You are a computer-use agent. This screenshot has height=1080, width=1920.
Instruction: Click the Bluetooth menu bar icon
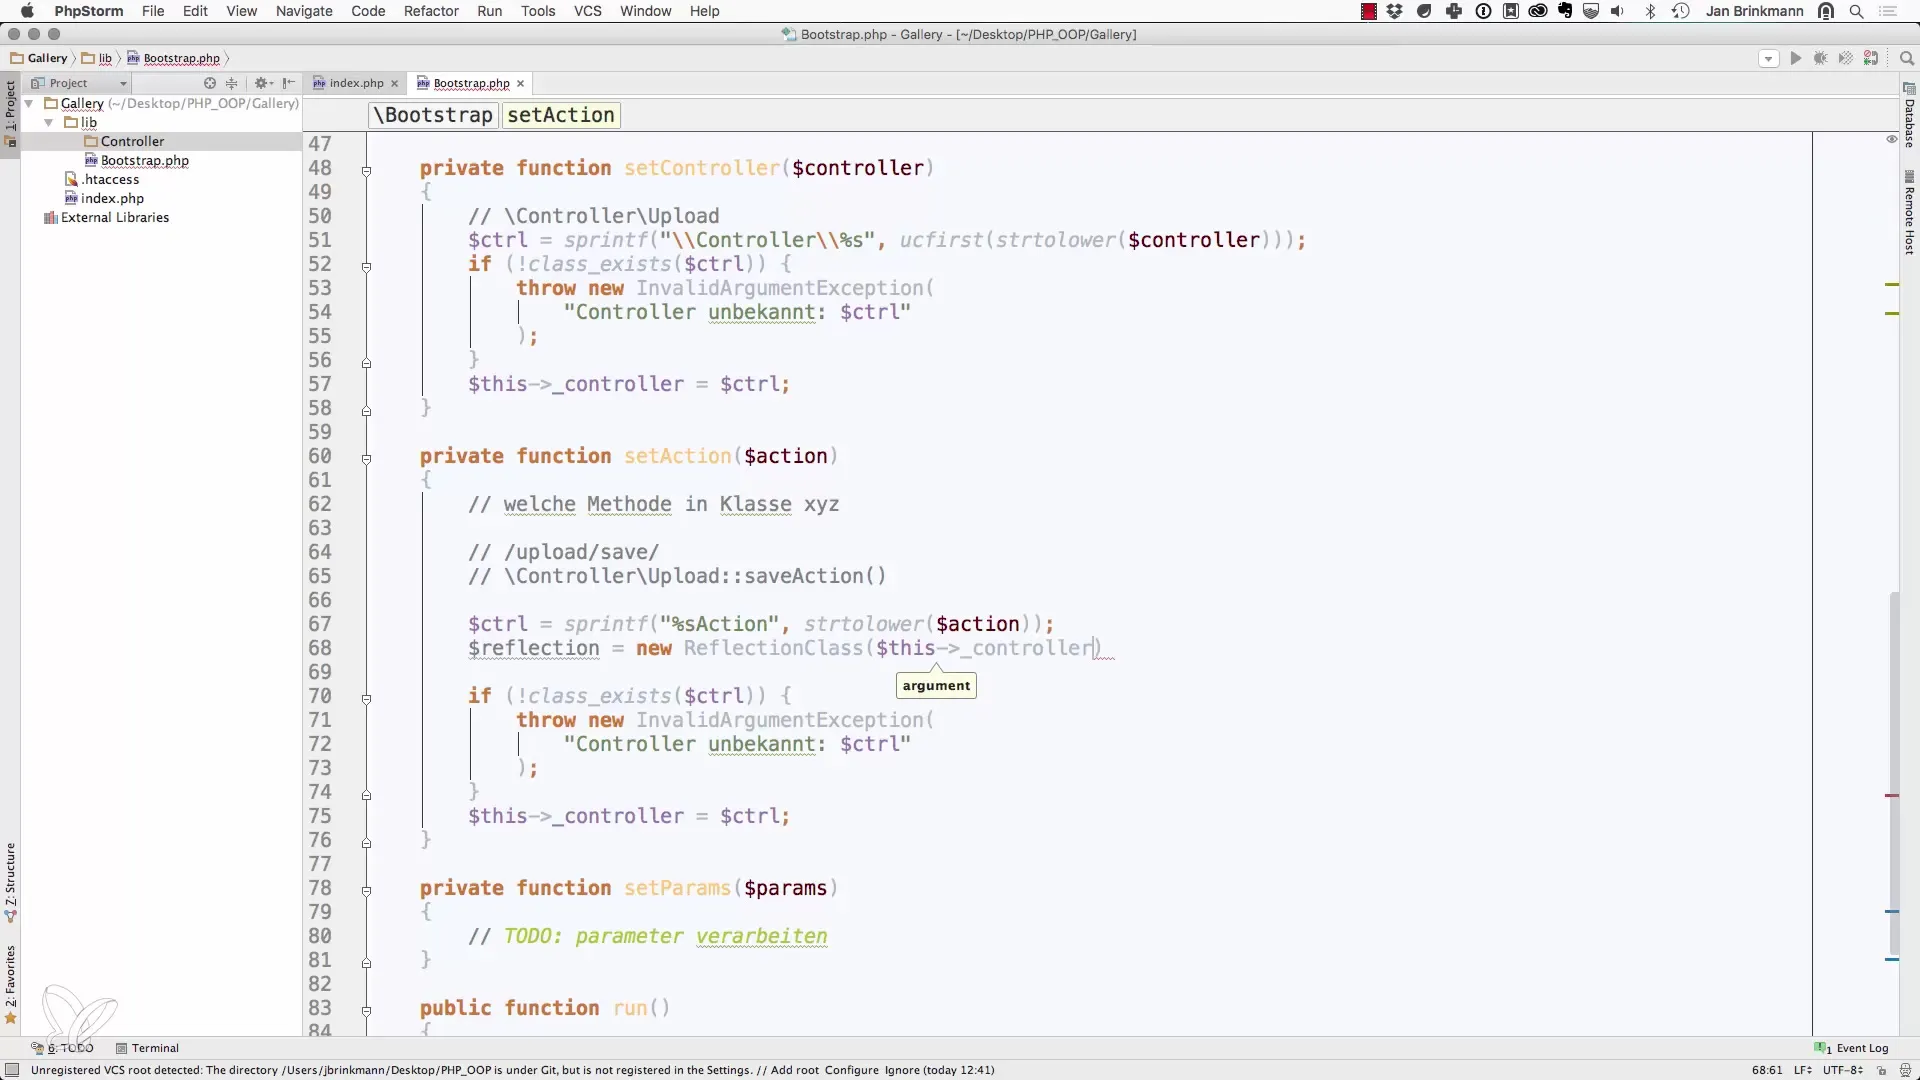1651,11
